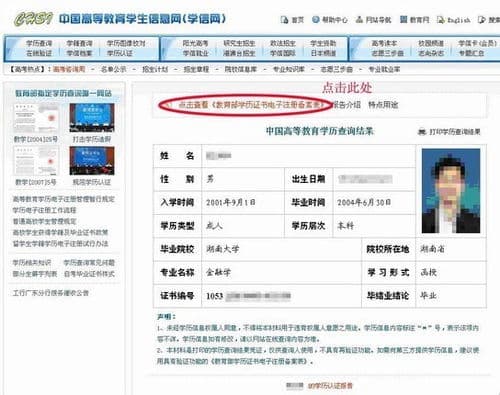The height and width of the screenshot is (395, 500).
Task: Click the 首页 home icon
Action: 284,20
